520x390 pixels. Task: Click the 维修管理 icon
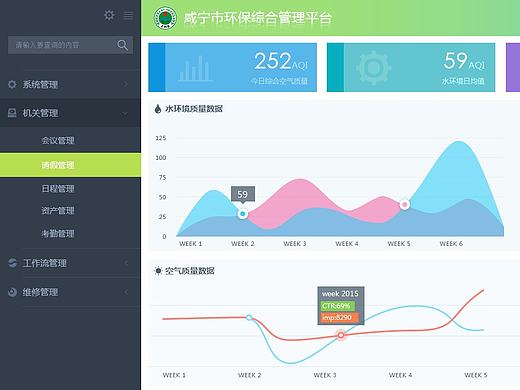[12, 292]
